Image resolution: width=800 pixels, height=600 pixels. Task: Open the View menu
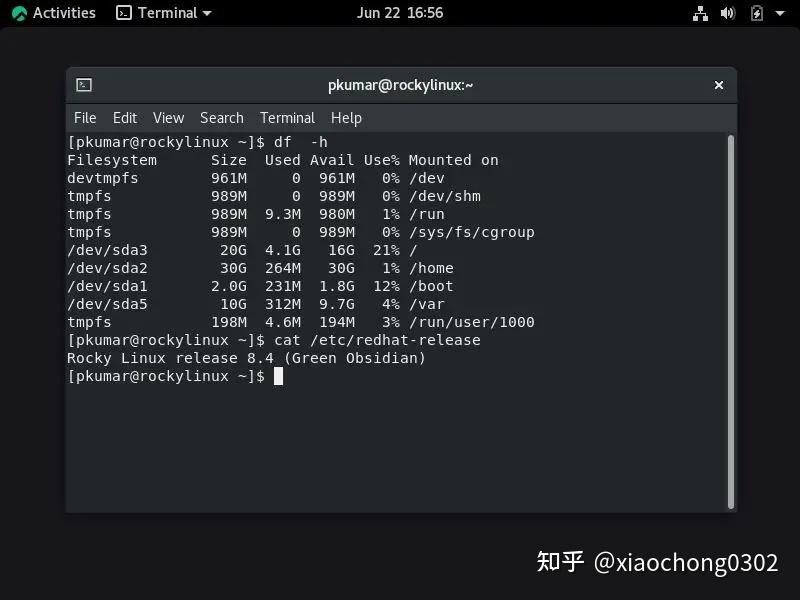168,118
